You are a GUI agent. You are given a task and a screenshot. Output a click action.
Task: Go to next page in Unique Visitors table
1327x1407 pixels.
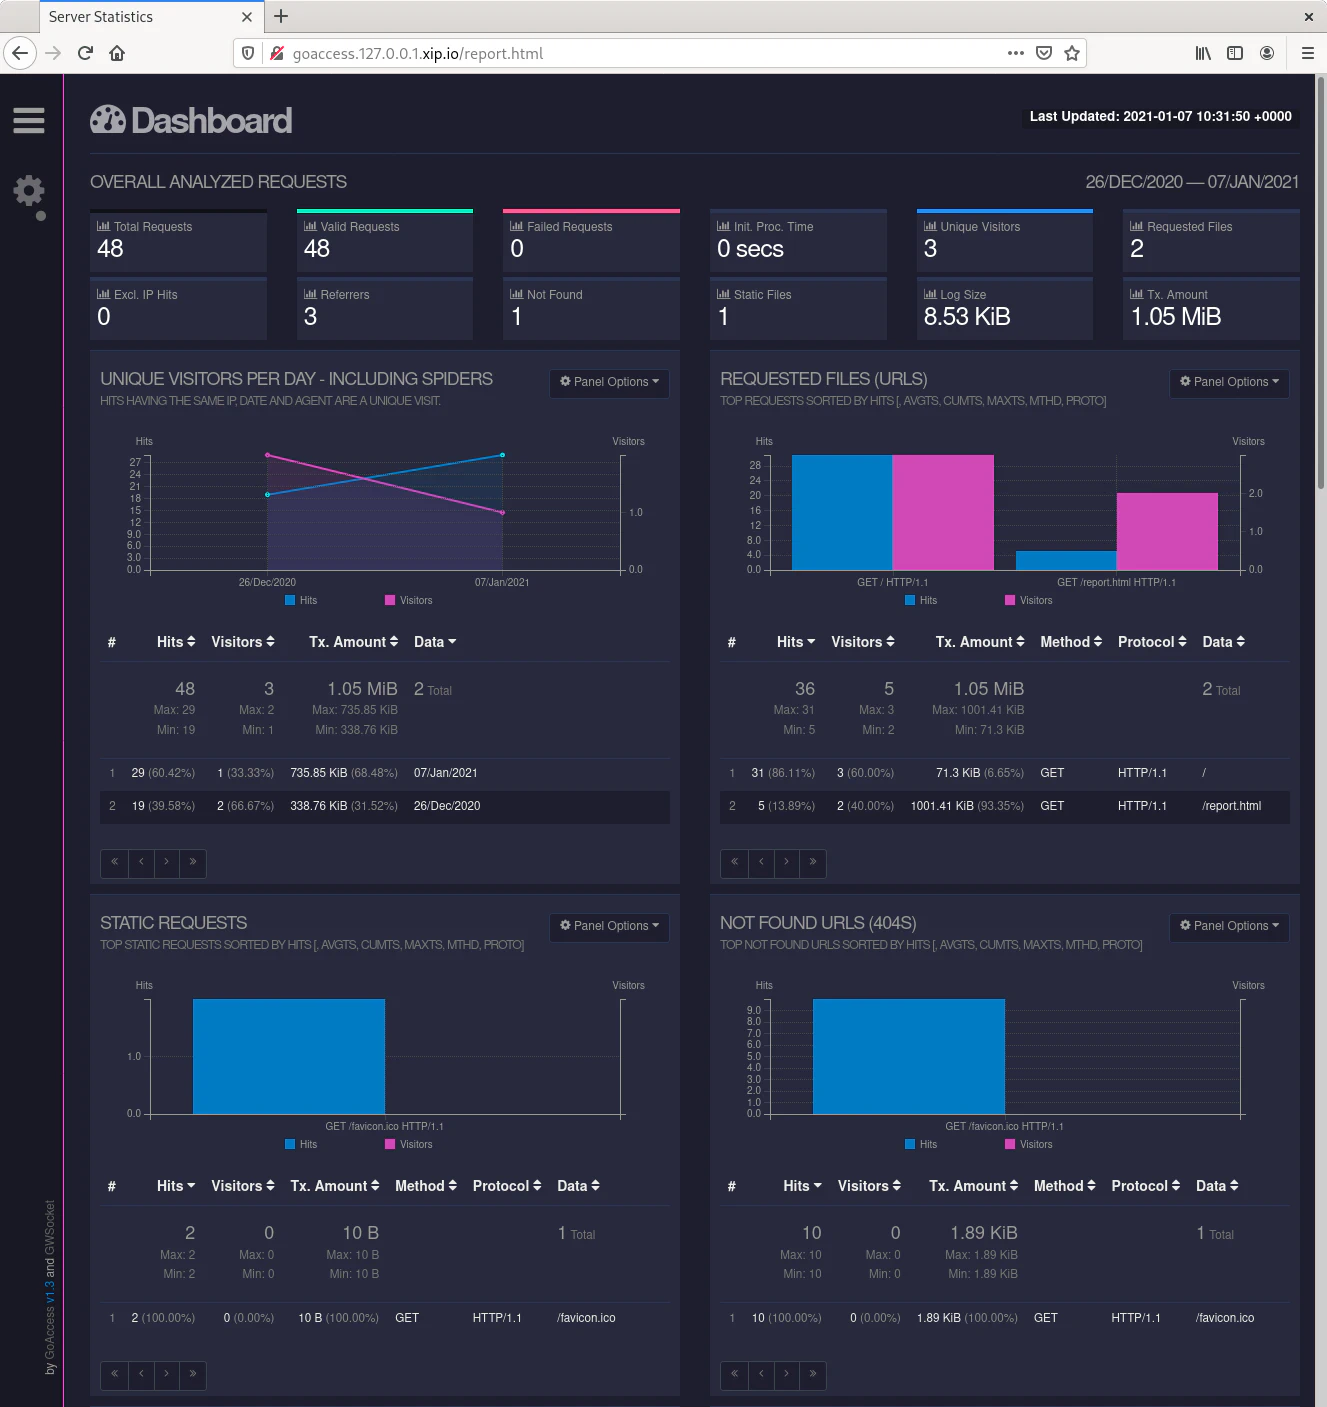point(167,862)
